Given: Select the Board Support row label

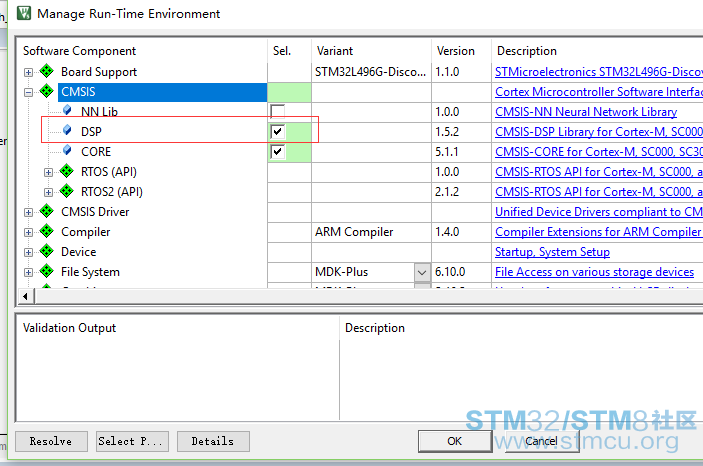Looking at the screenshot, I should pyautogui.click(x=99, y=72).
